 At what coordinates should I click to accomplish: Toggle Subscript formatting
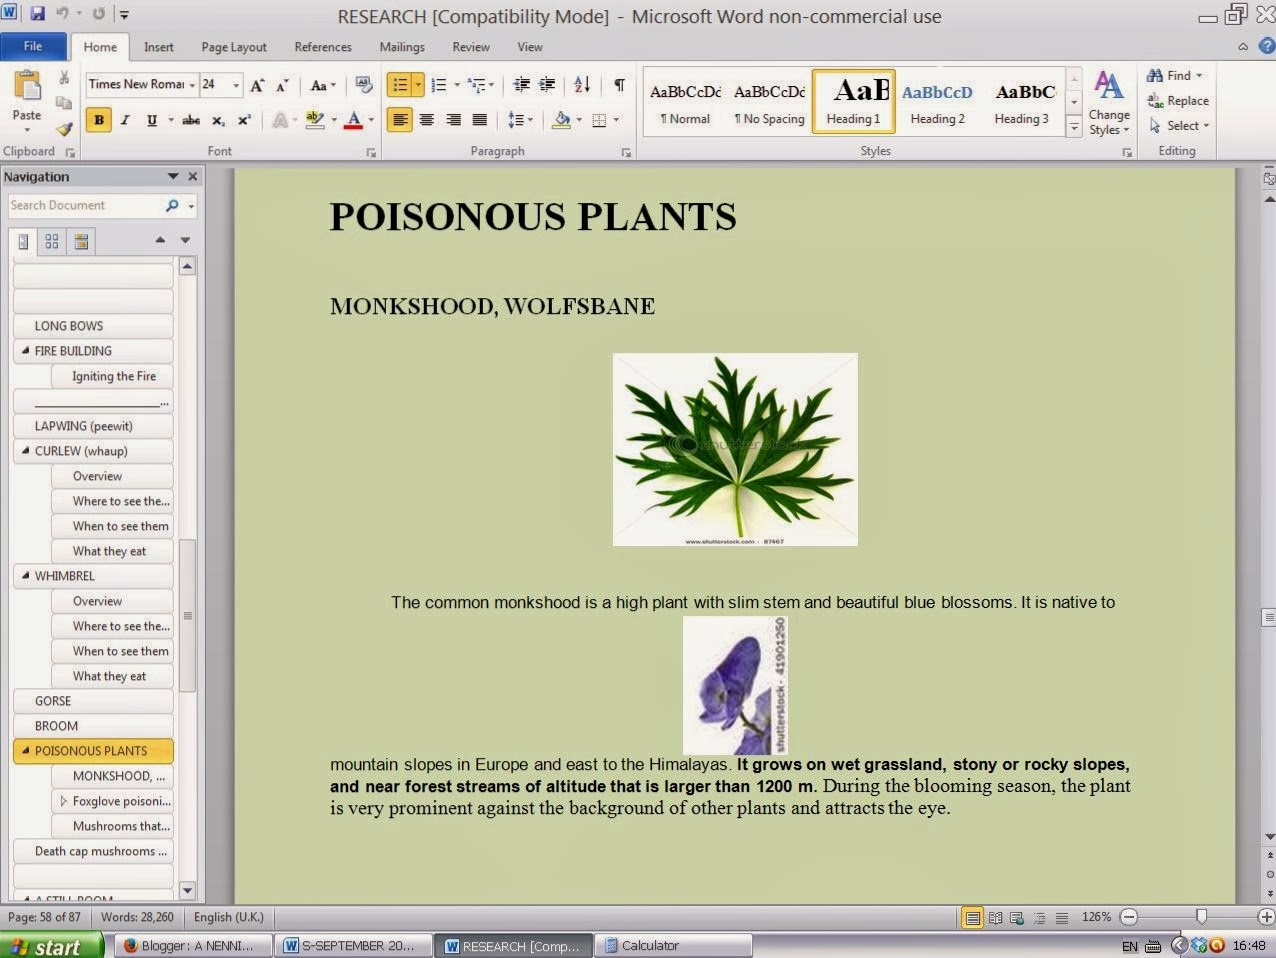tap(218, 120)
